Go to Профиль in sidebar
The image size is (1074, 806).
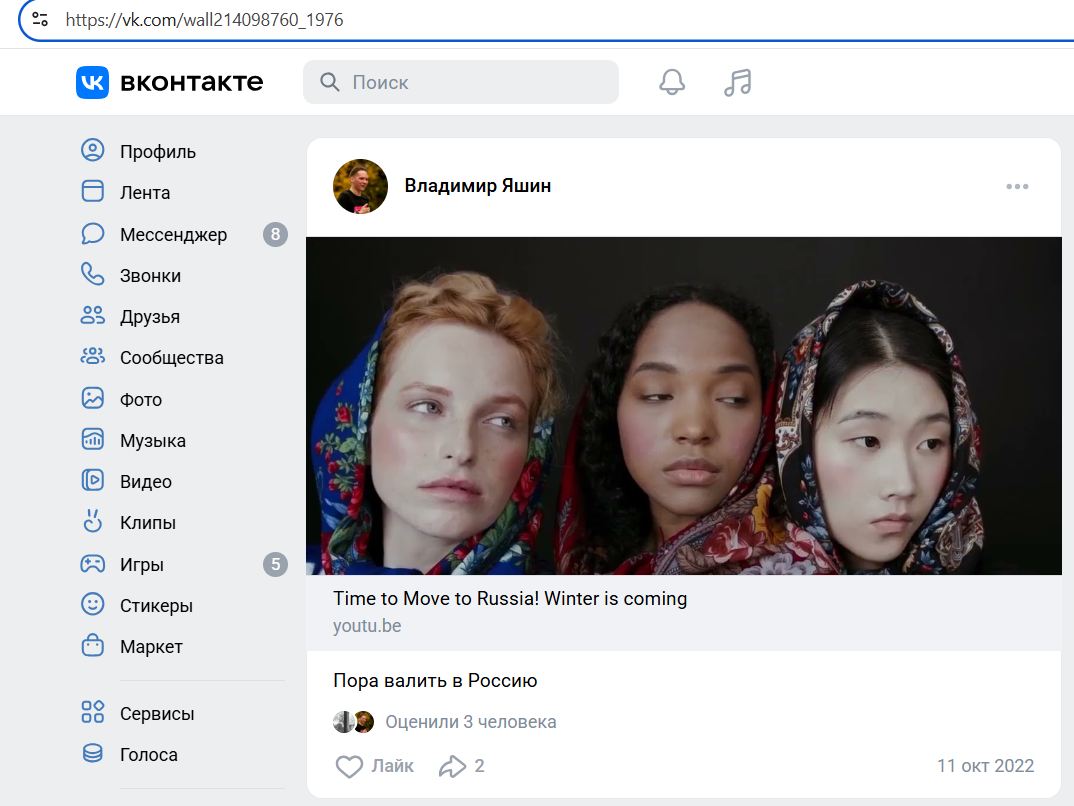click(157, 152)
